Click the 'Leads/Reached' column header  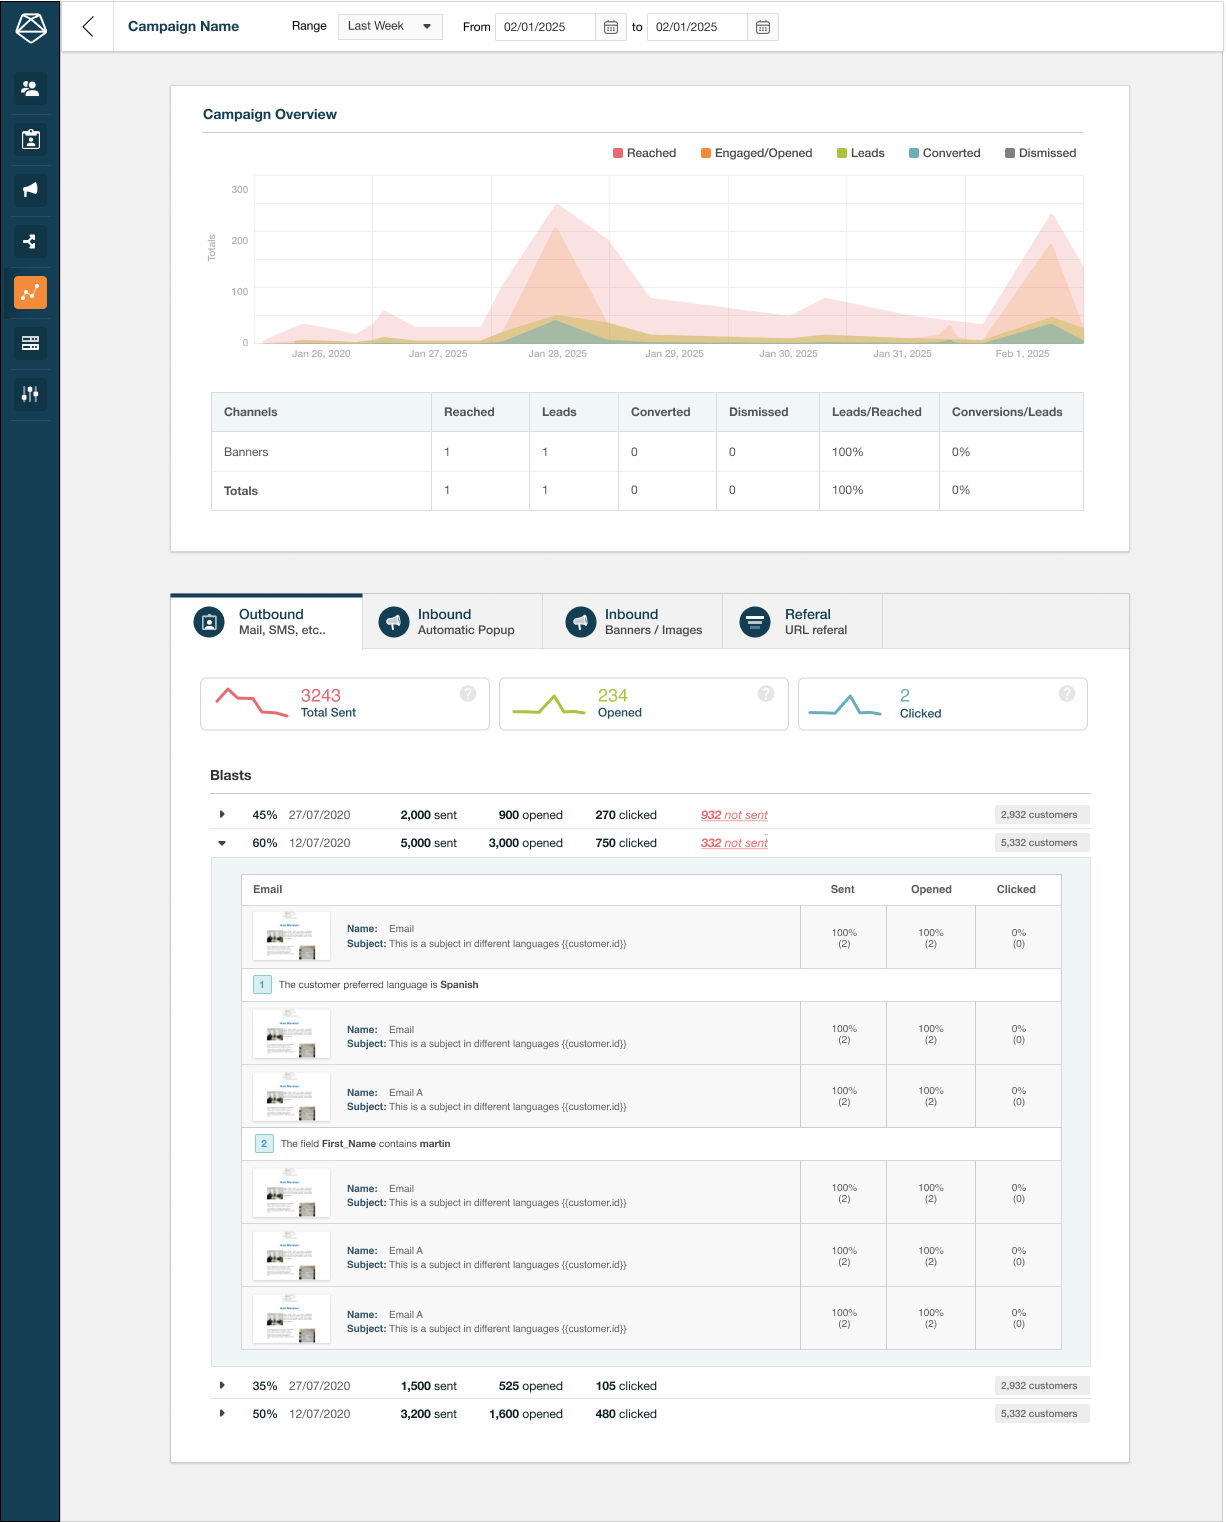coord(877,412)
